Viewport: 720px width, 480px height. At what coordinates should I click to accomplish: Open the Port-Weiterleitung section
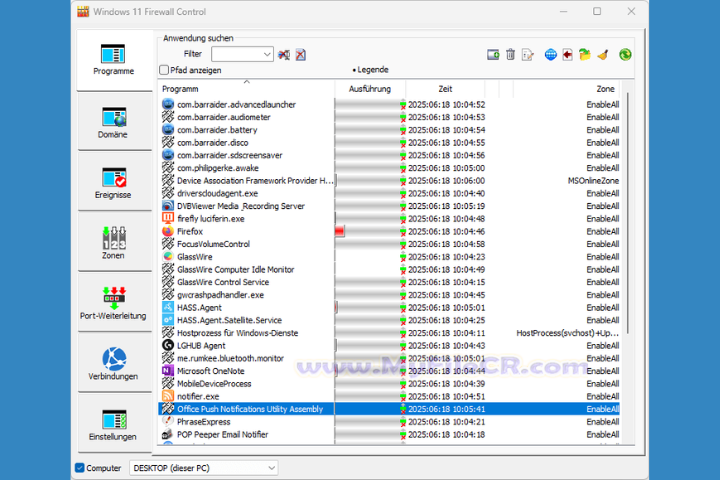[114, 303]
